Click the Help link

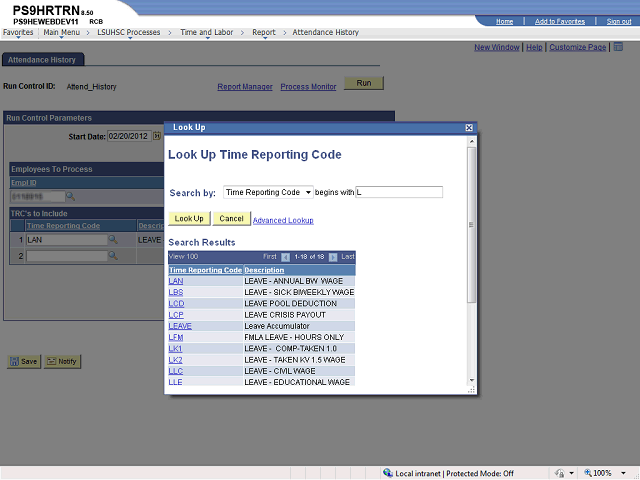coord(534,47)
